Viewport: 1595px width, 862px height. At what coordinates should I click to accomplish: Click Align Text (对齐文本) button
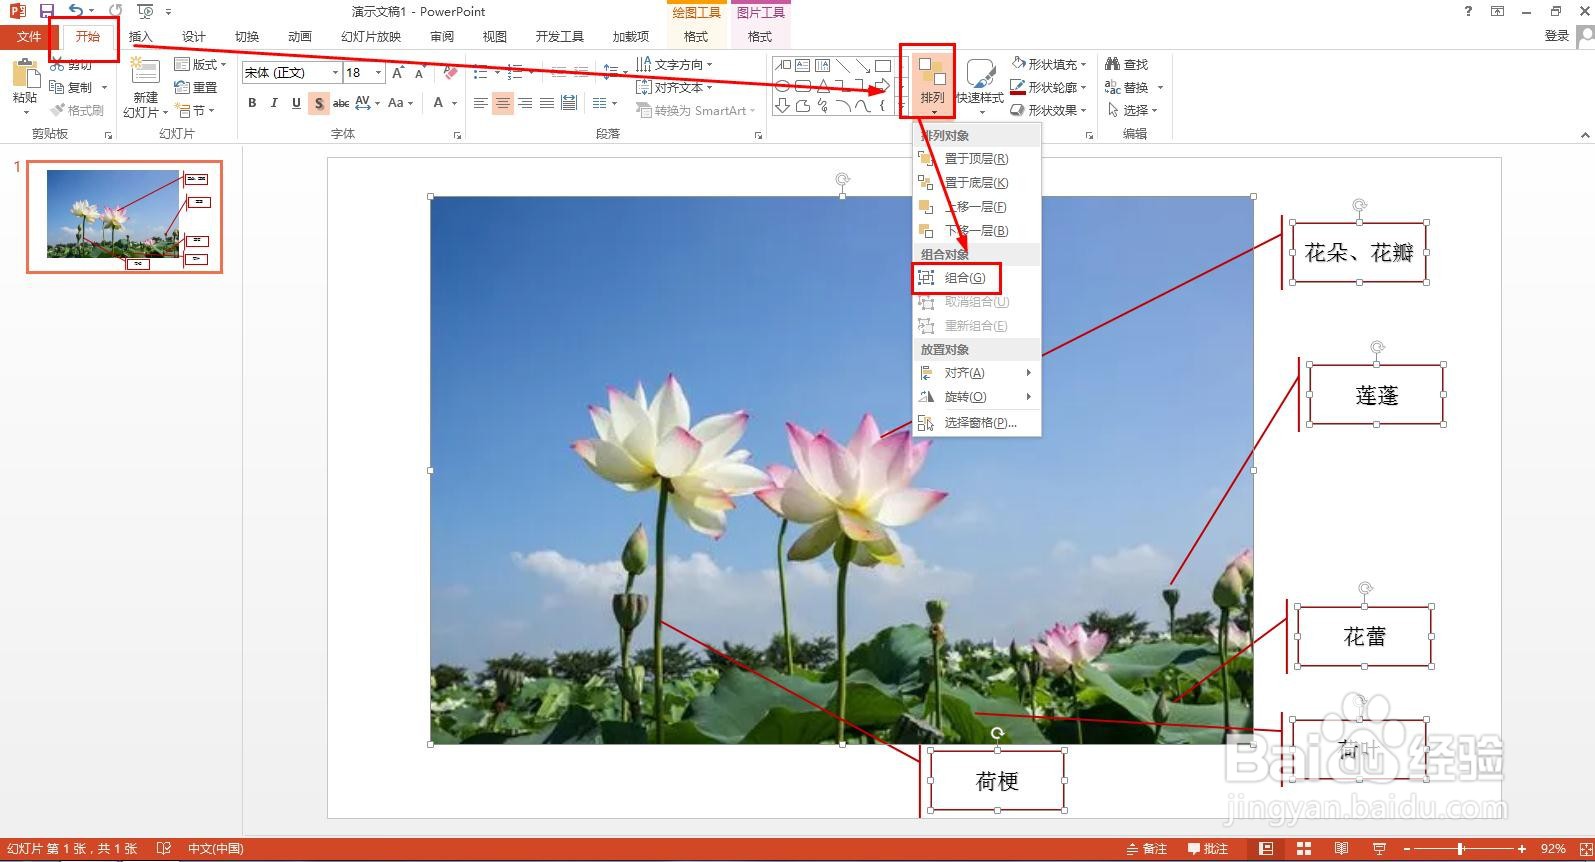point(674,87)
